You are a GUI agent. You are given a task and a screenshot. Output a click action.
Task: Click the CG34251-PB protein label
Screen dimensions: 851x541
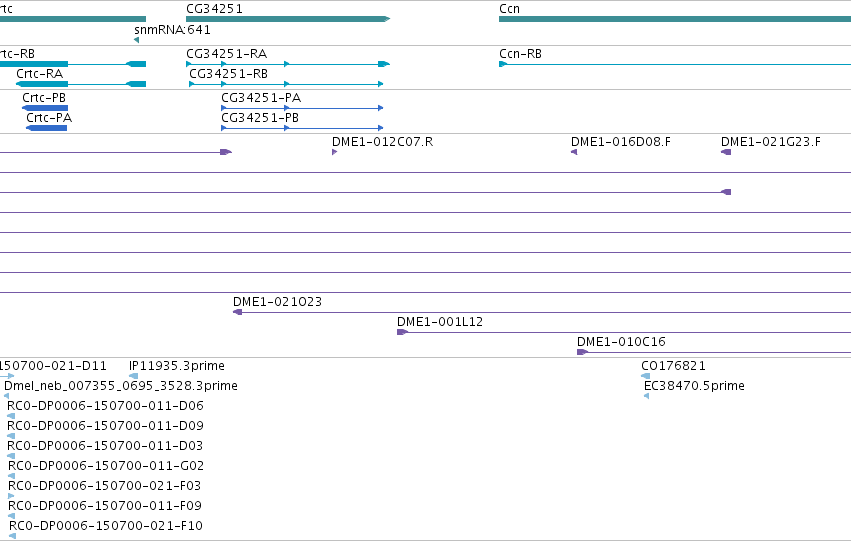point(259,118)
